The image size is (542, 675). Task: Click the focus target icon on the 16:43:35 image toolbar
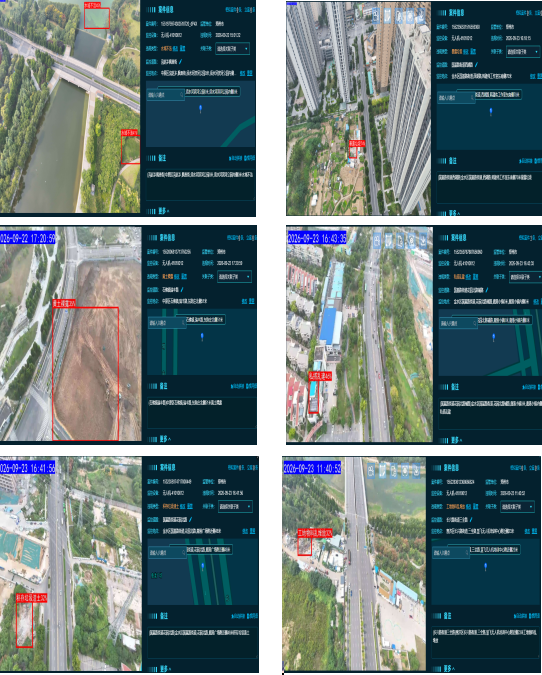[x=412, y=240]
